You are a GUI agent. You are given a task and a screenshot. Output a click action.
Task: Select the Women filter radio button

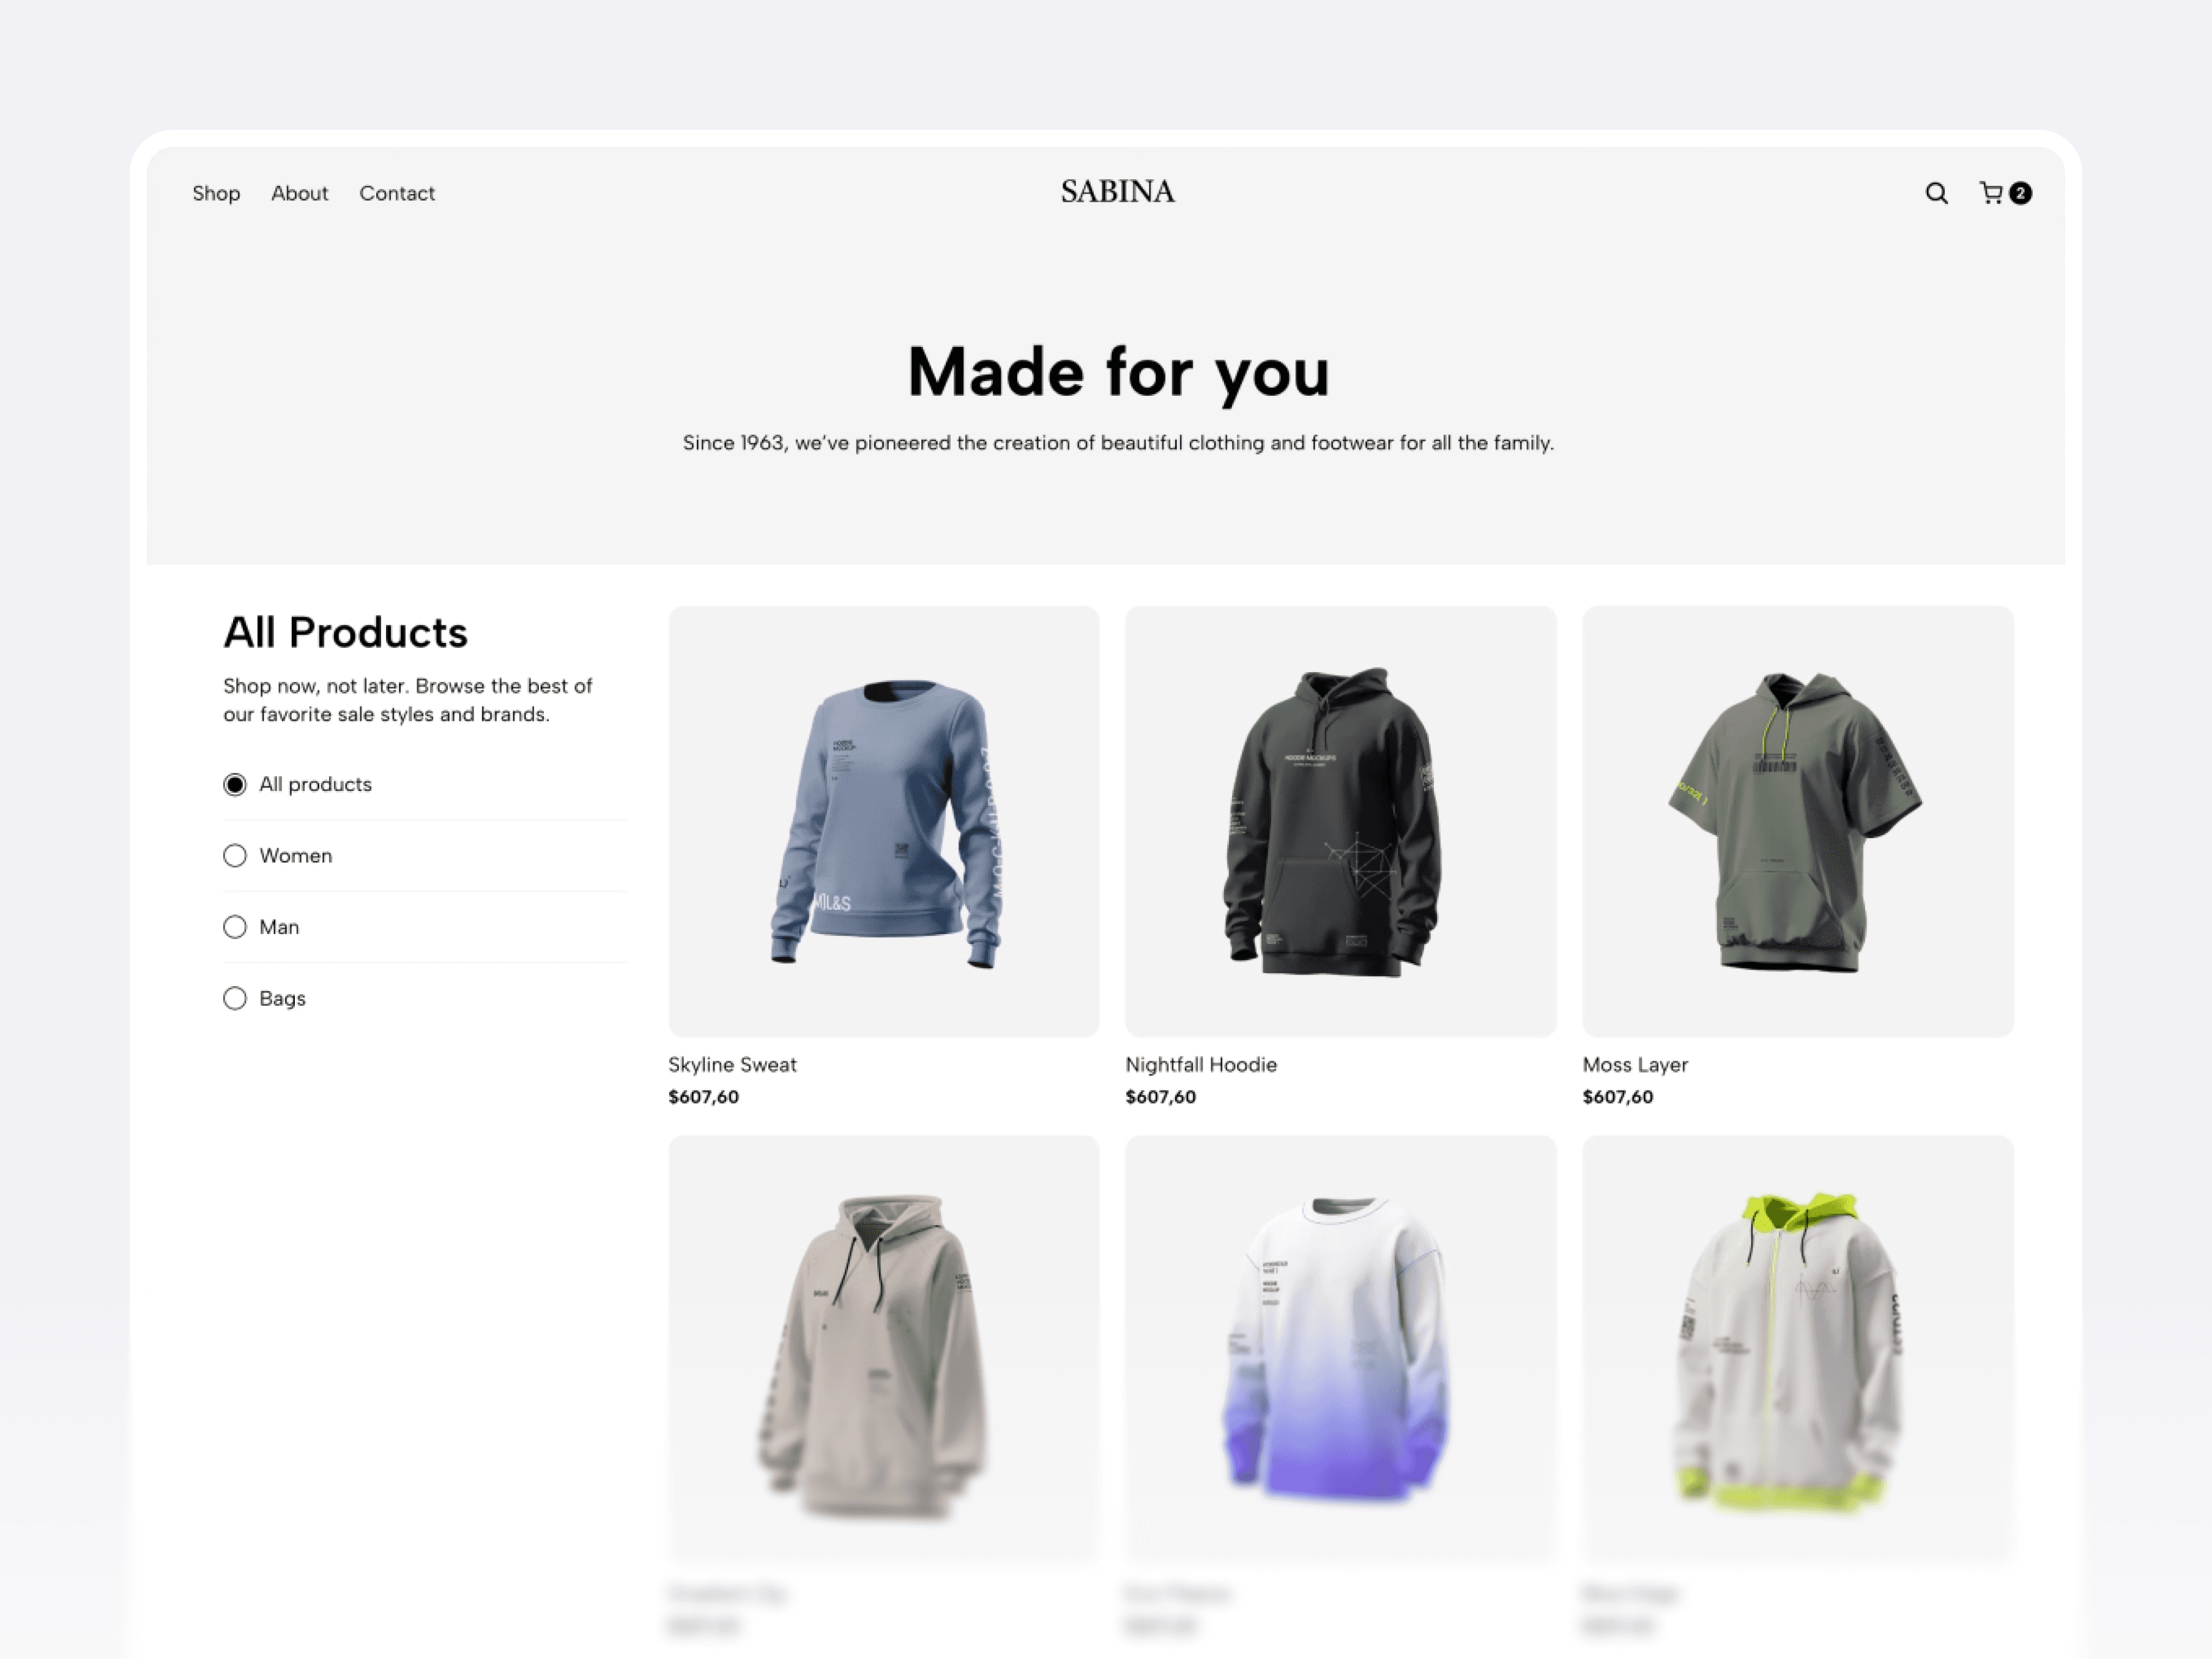[235, 856]
